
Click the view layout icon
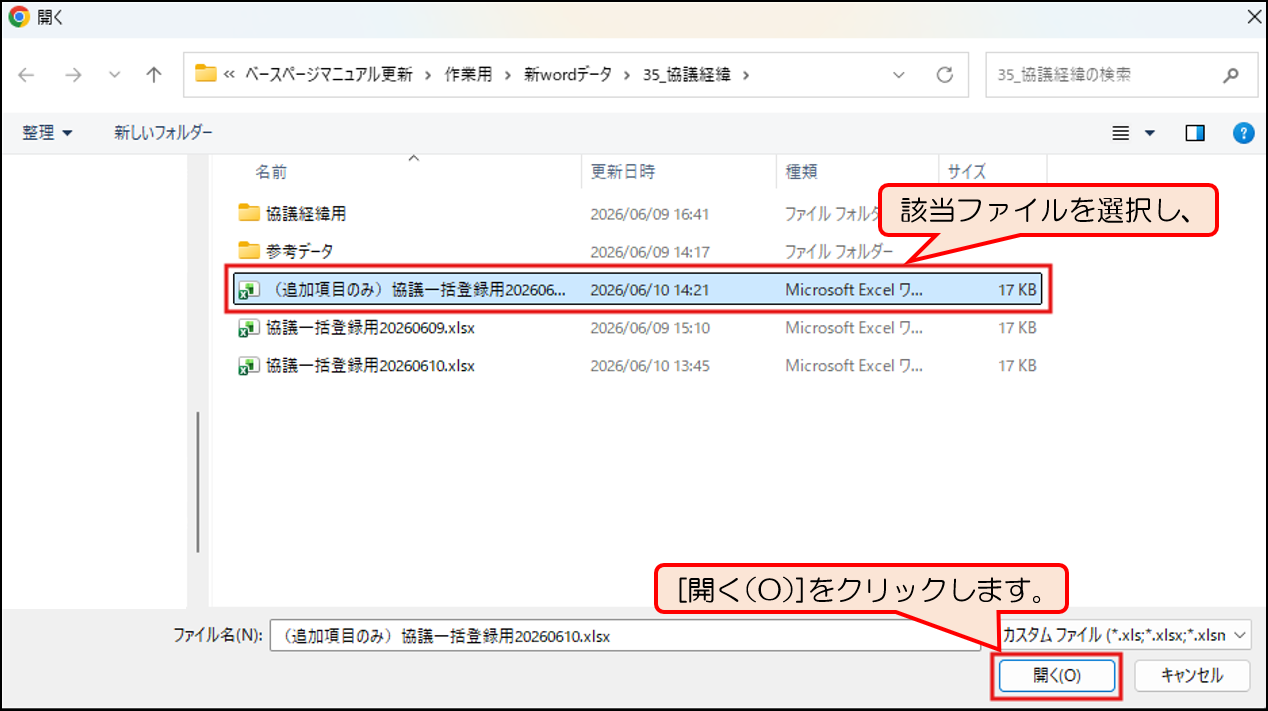pyautogui.click(x=1121, y=133)
